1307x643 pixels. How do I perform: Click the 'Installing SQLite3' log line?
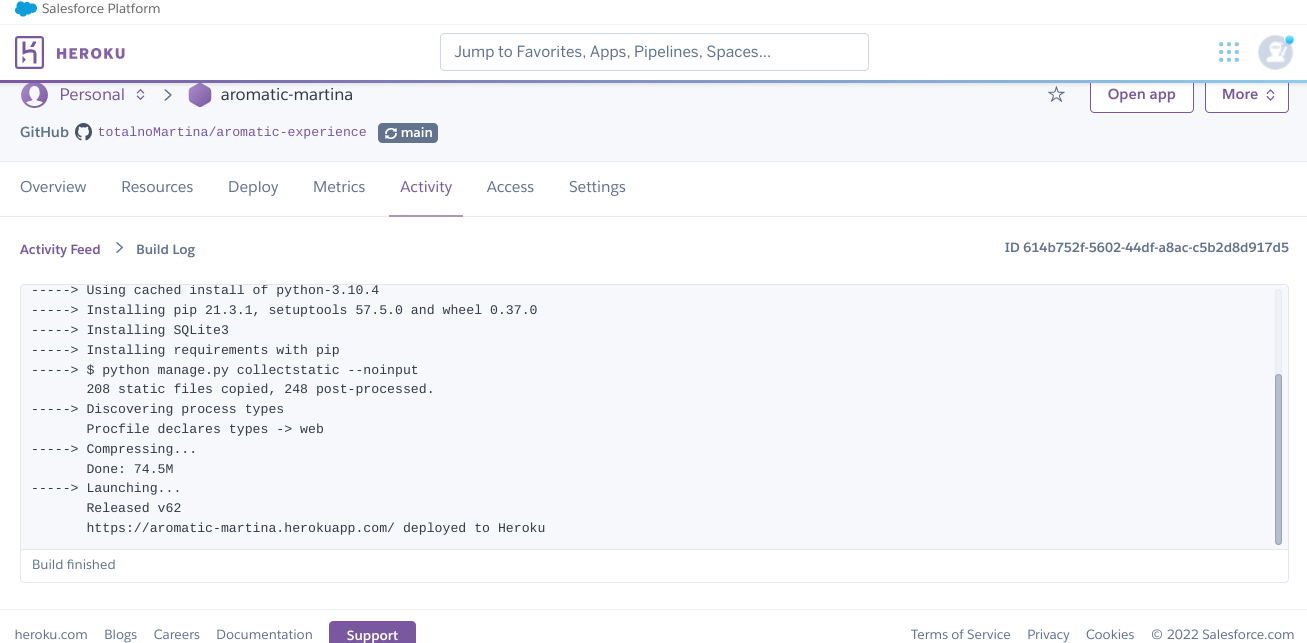pos(130,330)
